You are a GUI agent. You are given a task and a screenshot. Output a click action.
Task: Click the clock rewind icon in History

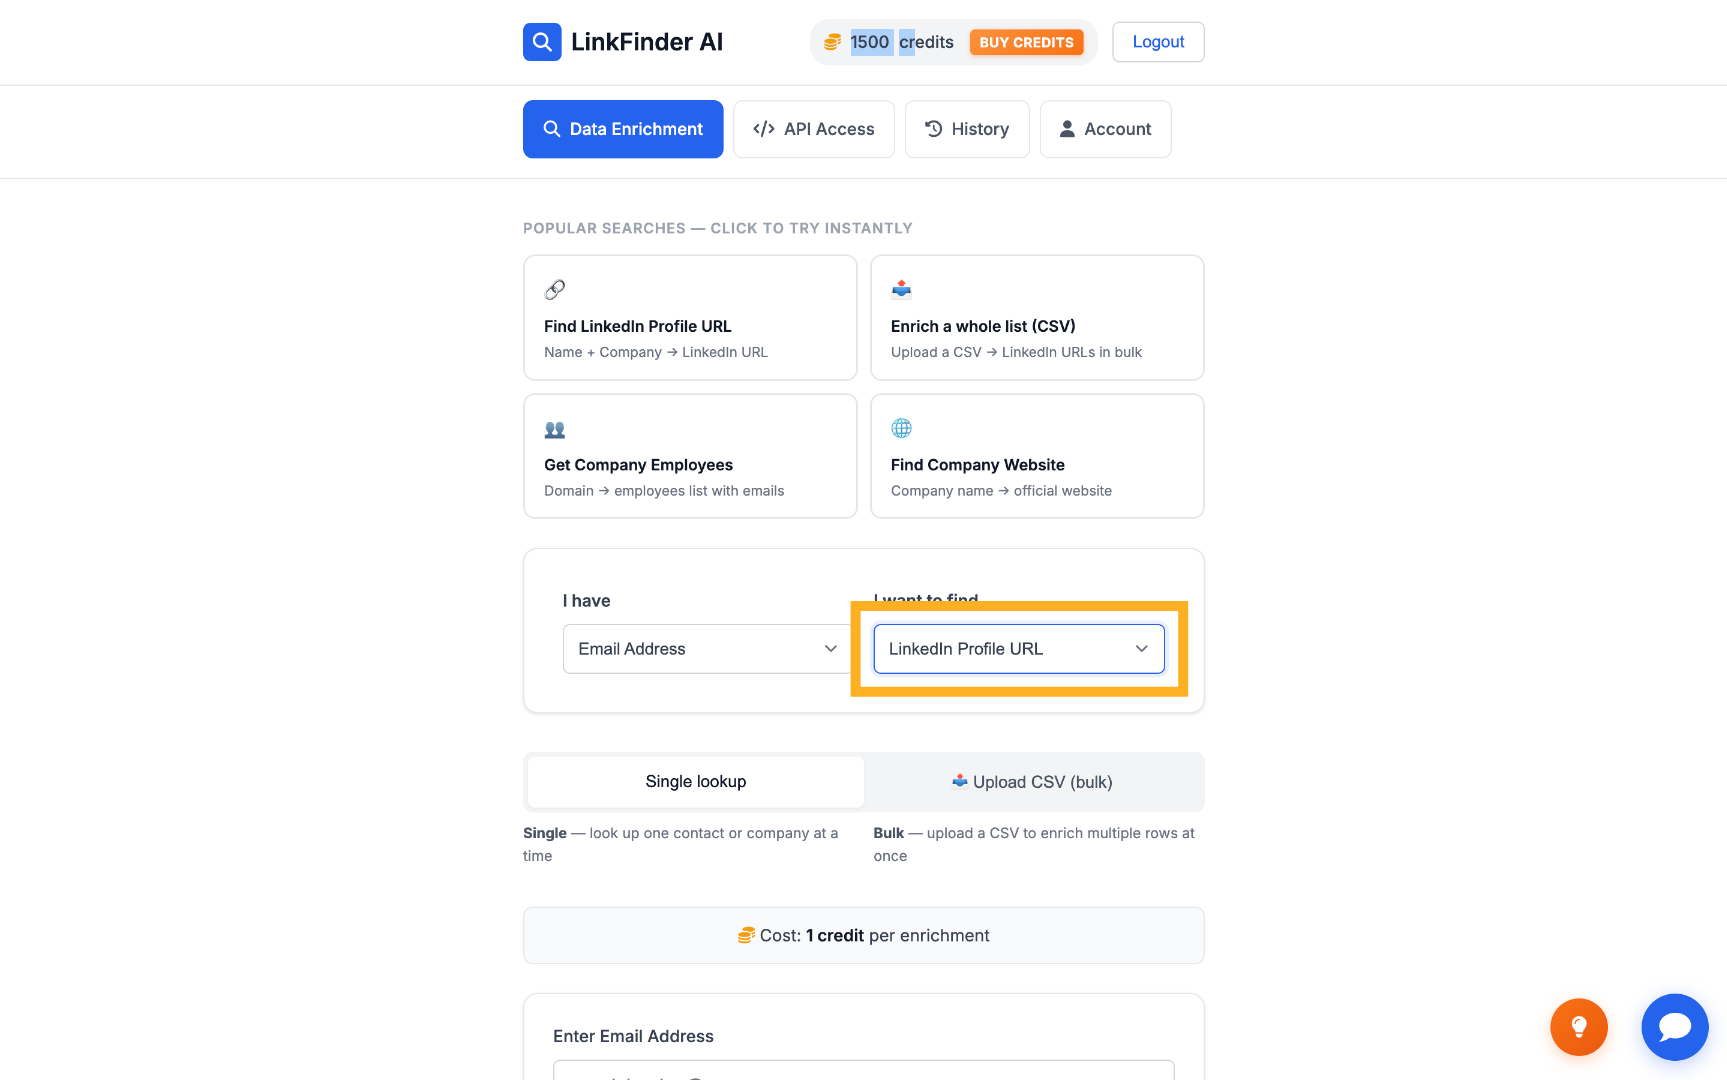pyautogui.click(x=934, y=129)
